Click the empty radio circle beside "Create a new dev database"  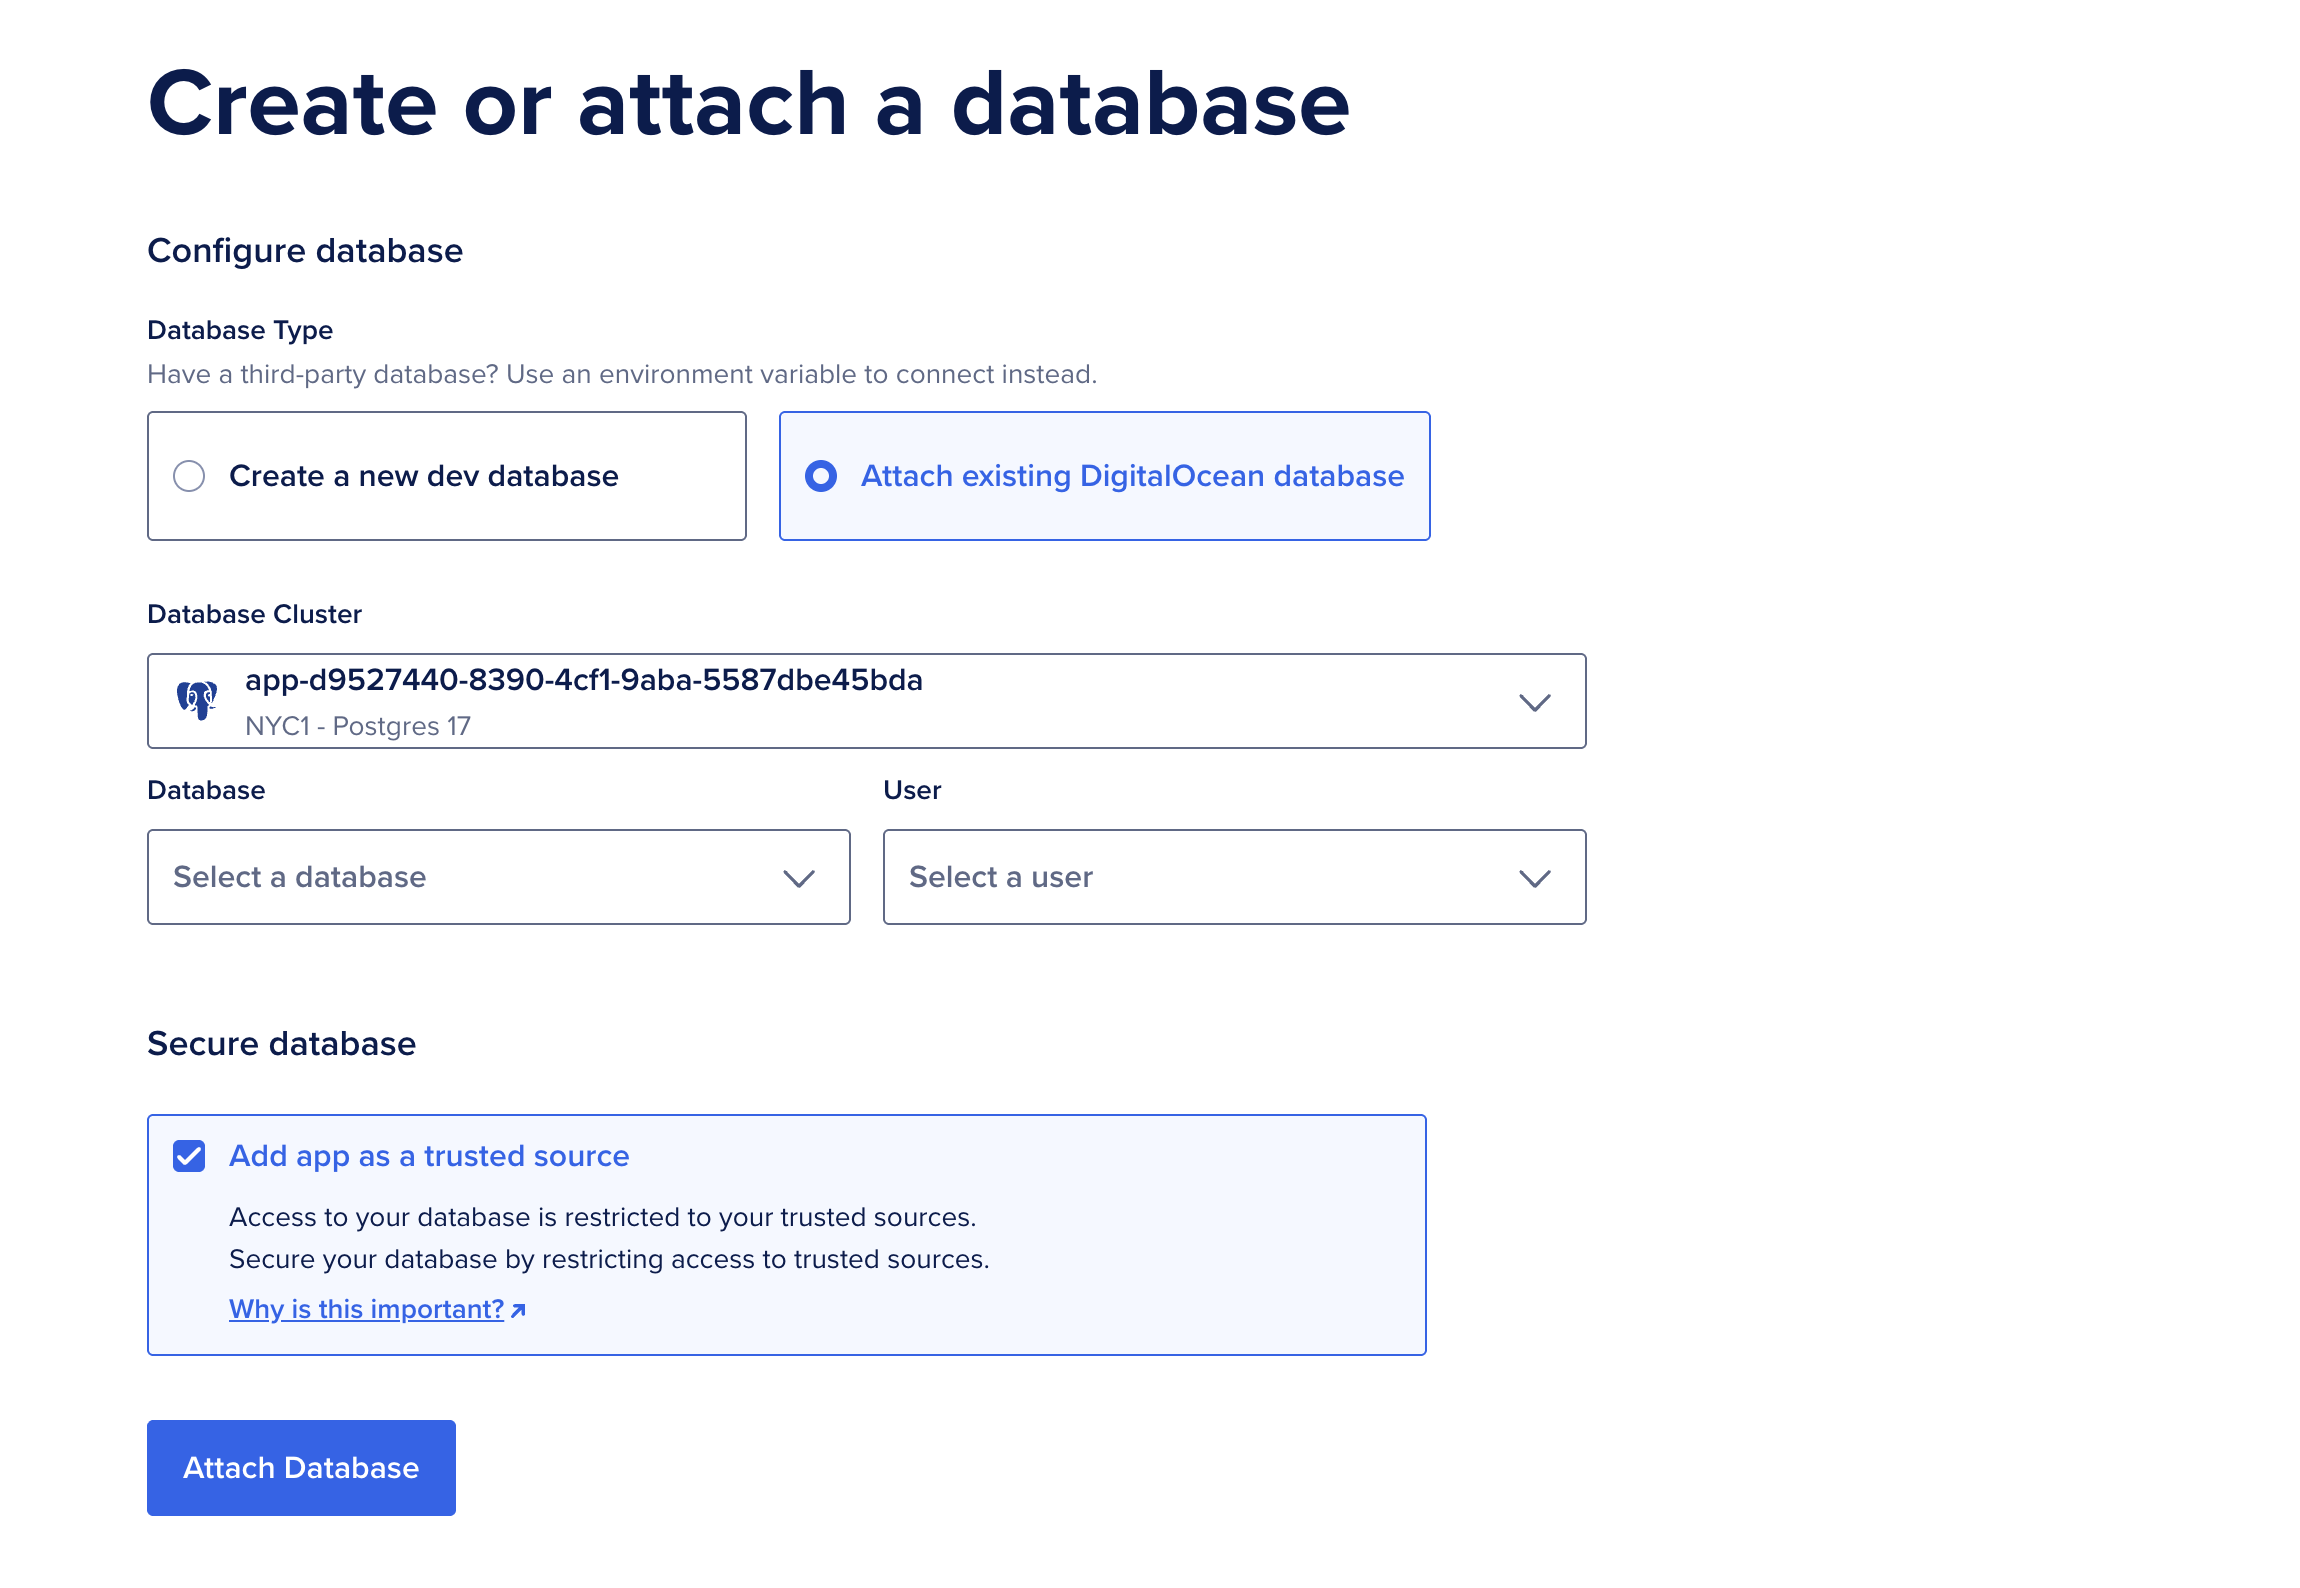tap(188, 477)
